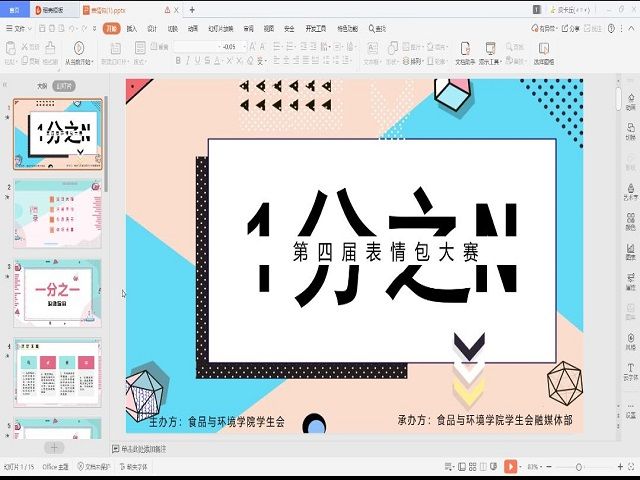Zoom out with the minus button
The height and width of the screenshot is (480, 640).
pyautogui.click(x=549, y=466)
